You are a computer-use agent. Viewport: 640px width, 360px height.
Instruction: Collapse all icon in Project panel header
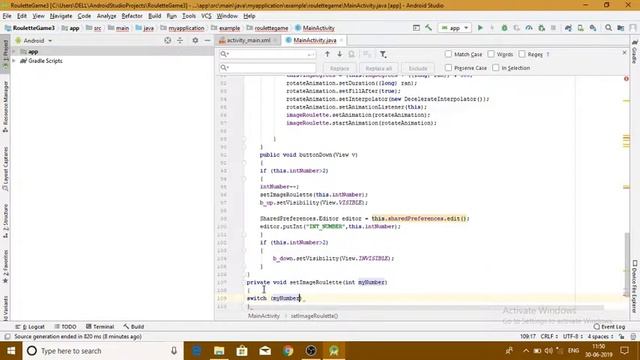pyautogui.click(x=180, y=40)
